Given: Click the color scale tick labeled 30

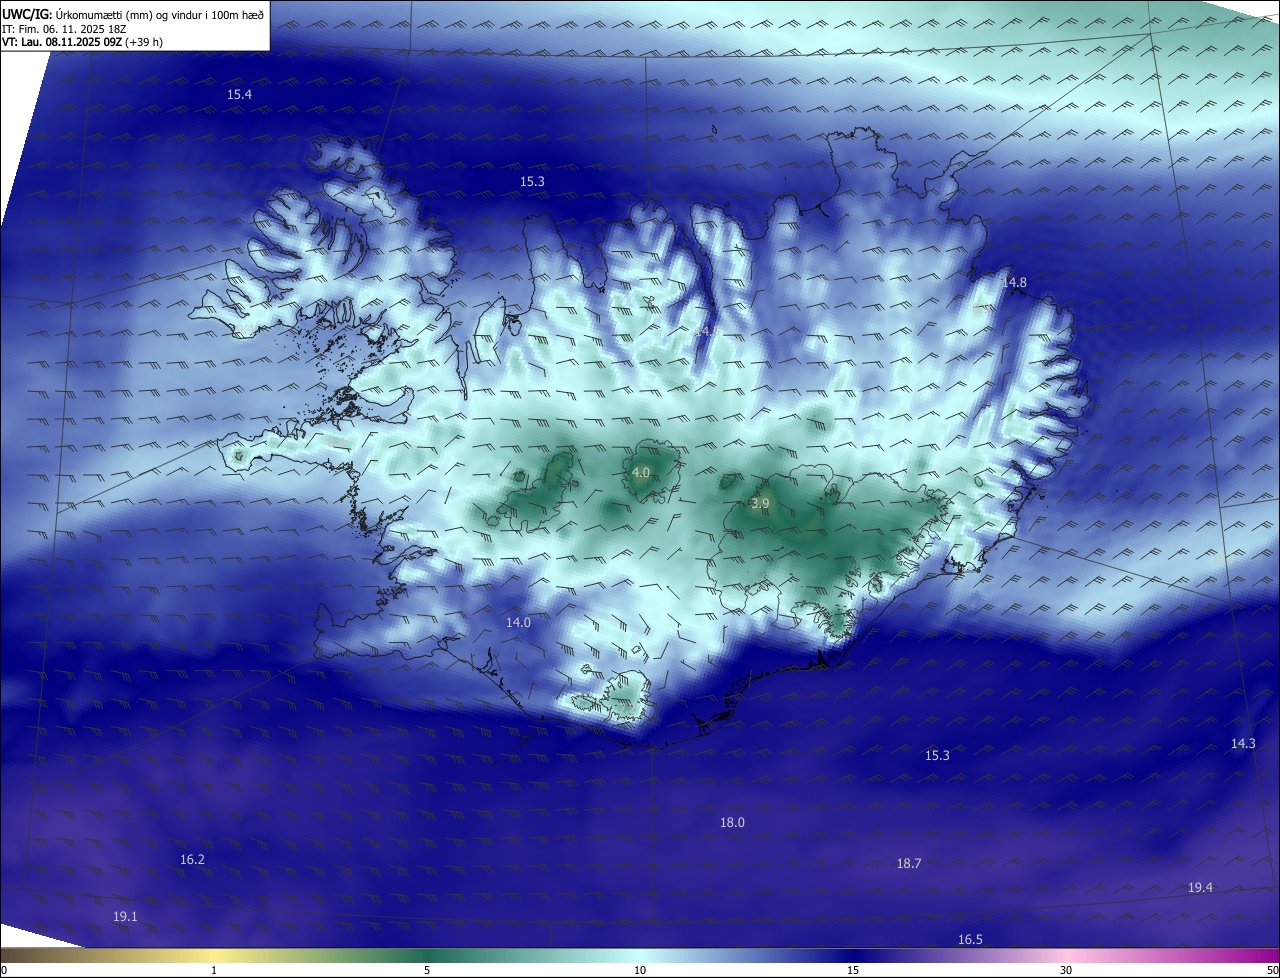Looking at the screenshot, I should click(x=1066, y=970).
